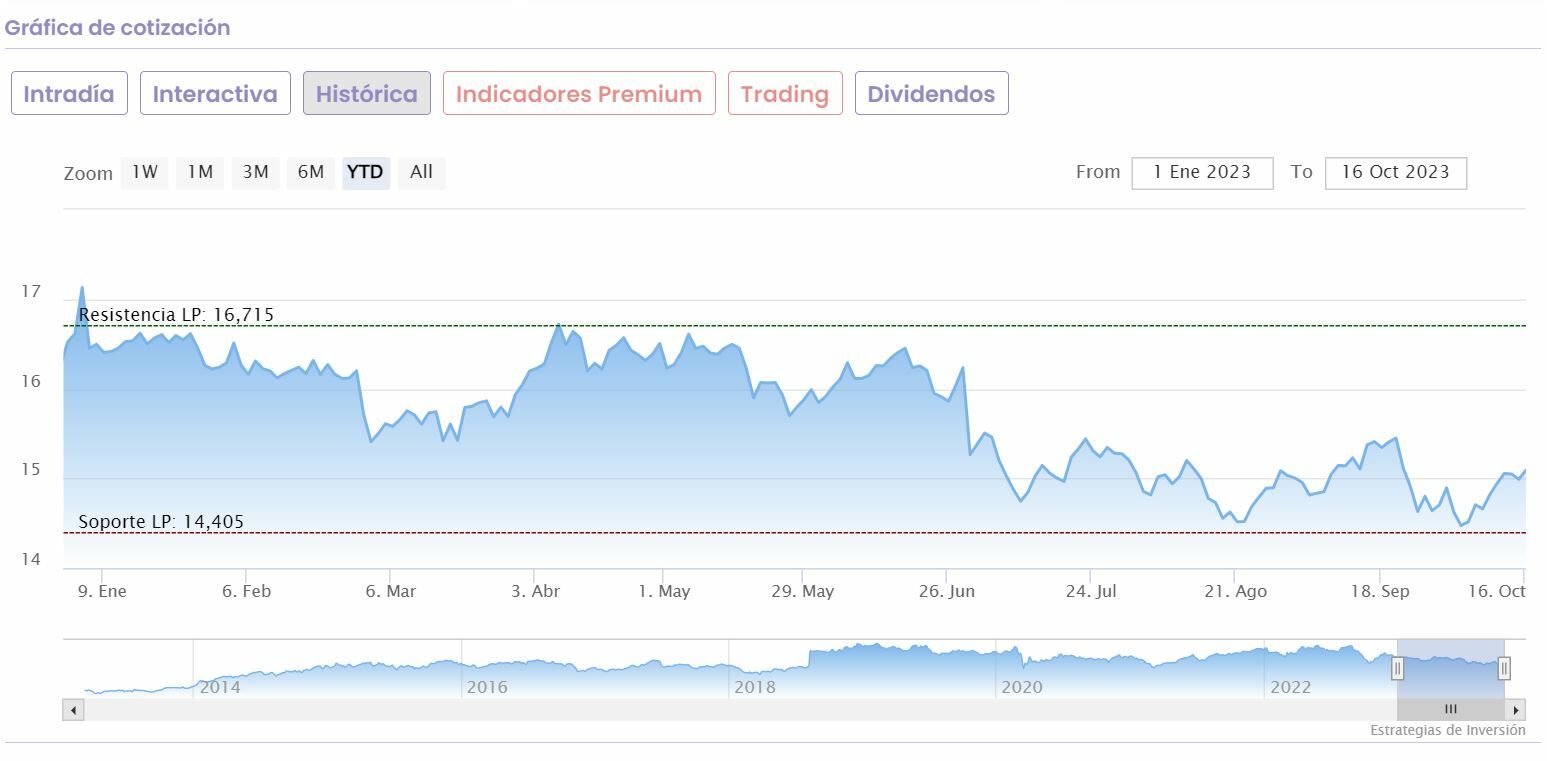Open the Indicadores Premium tab
The image size is (1547, 761).
pyautogui.click(x=579, y=94)
